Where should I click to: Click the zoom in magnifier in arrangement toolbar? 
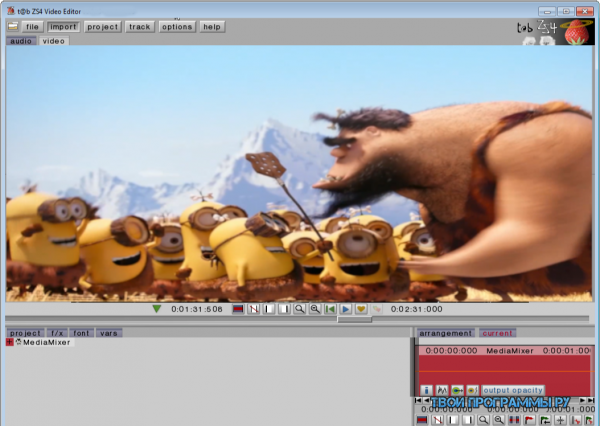(499, 420)
